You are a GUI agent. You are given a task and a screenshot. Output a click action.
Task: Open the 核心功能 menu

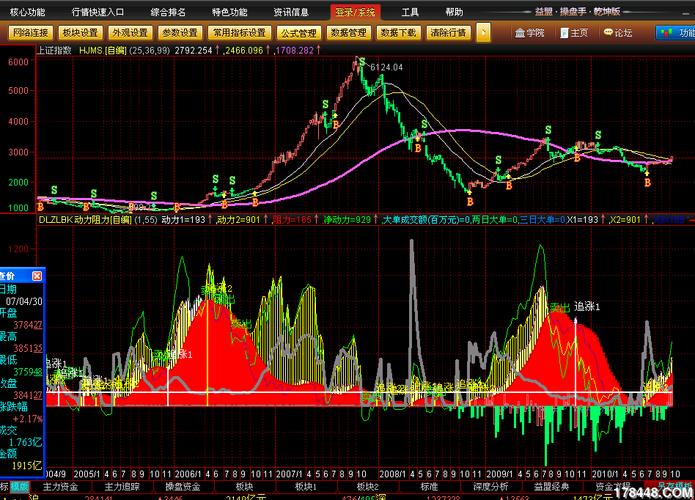(27, 12)
